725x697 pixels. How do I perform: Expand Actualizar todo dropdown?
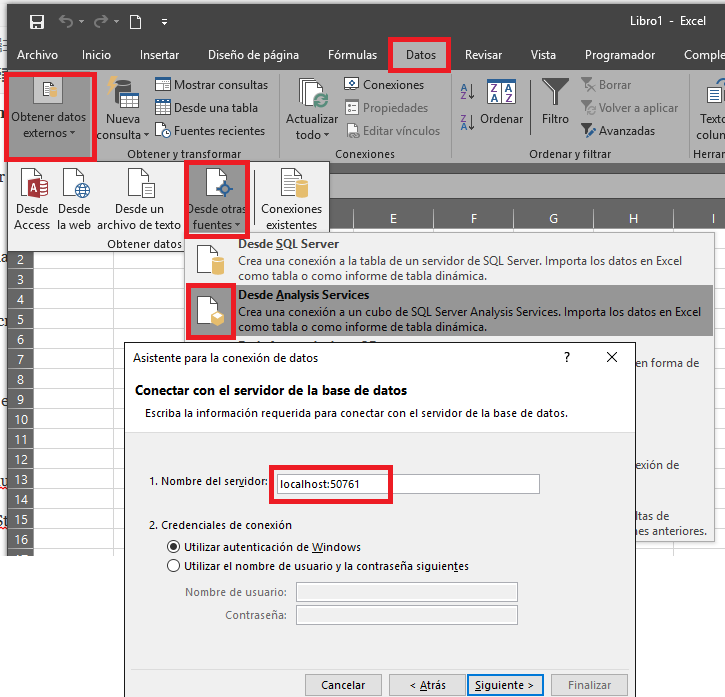pos(312,109)
